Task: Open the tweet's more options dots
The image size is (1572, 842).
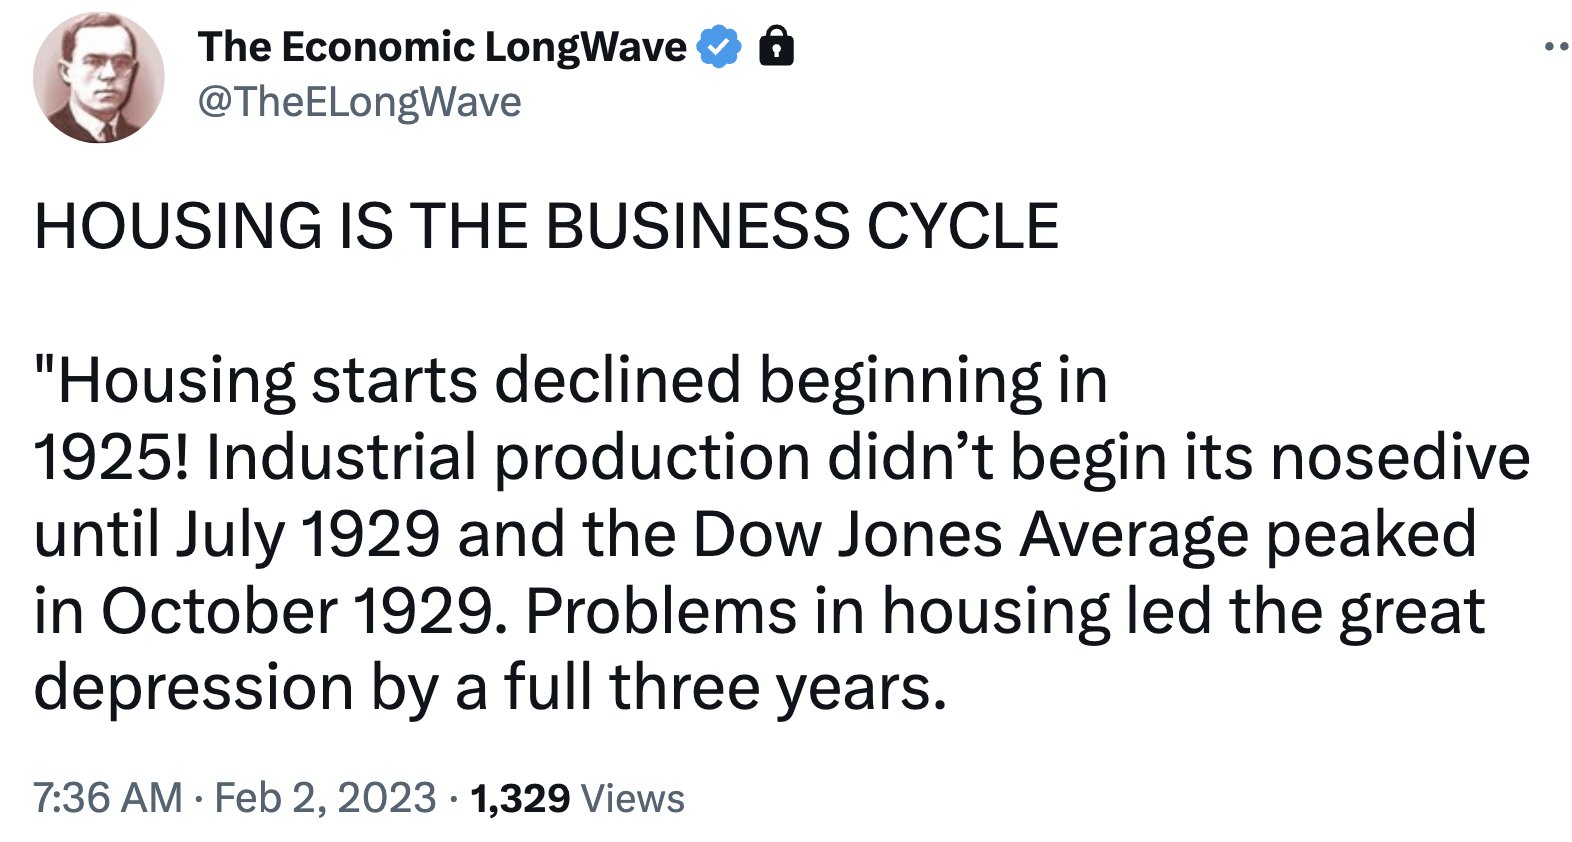Action: pos(1557,46)
